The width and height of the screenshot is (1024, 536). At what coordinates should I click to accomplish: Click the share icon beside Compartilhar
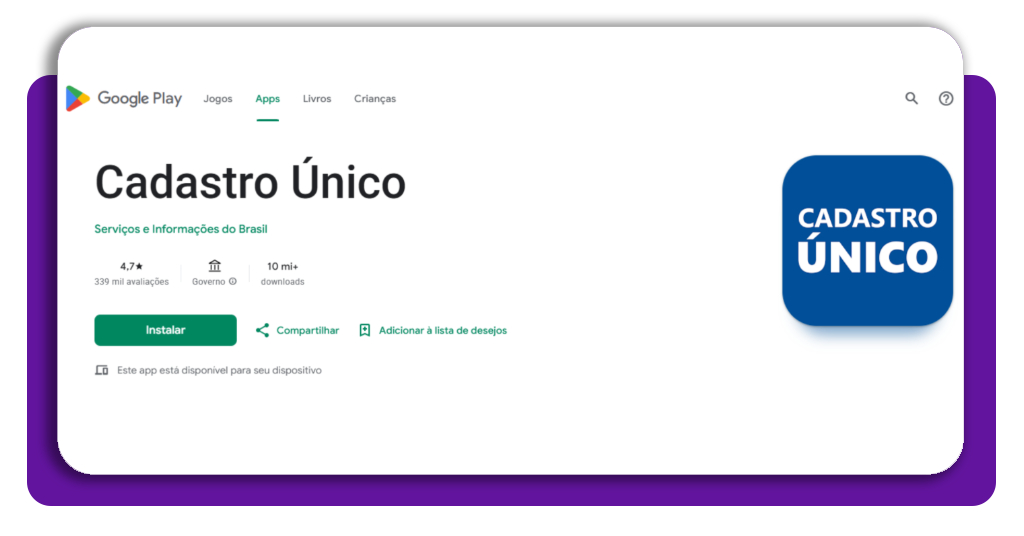(x=263, y=330)
